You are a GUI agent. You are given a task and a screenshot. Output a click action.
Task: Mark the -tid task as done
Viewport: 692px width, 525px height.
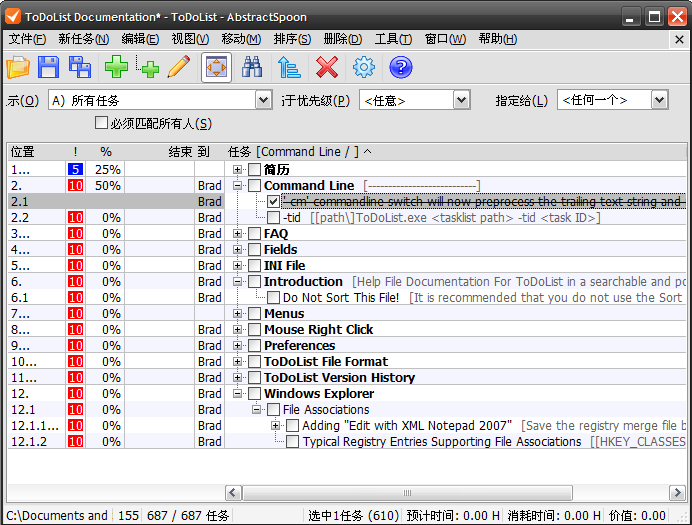click(274, 218)
